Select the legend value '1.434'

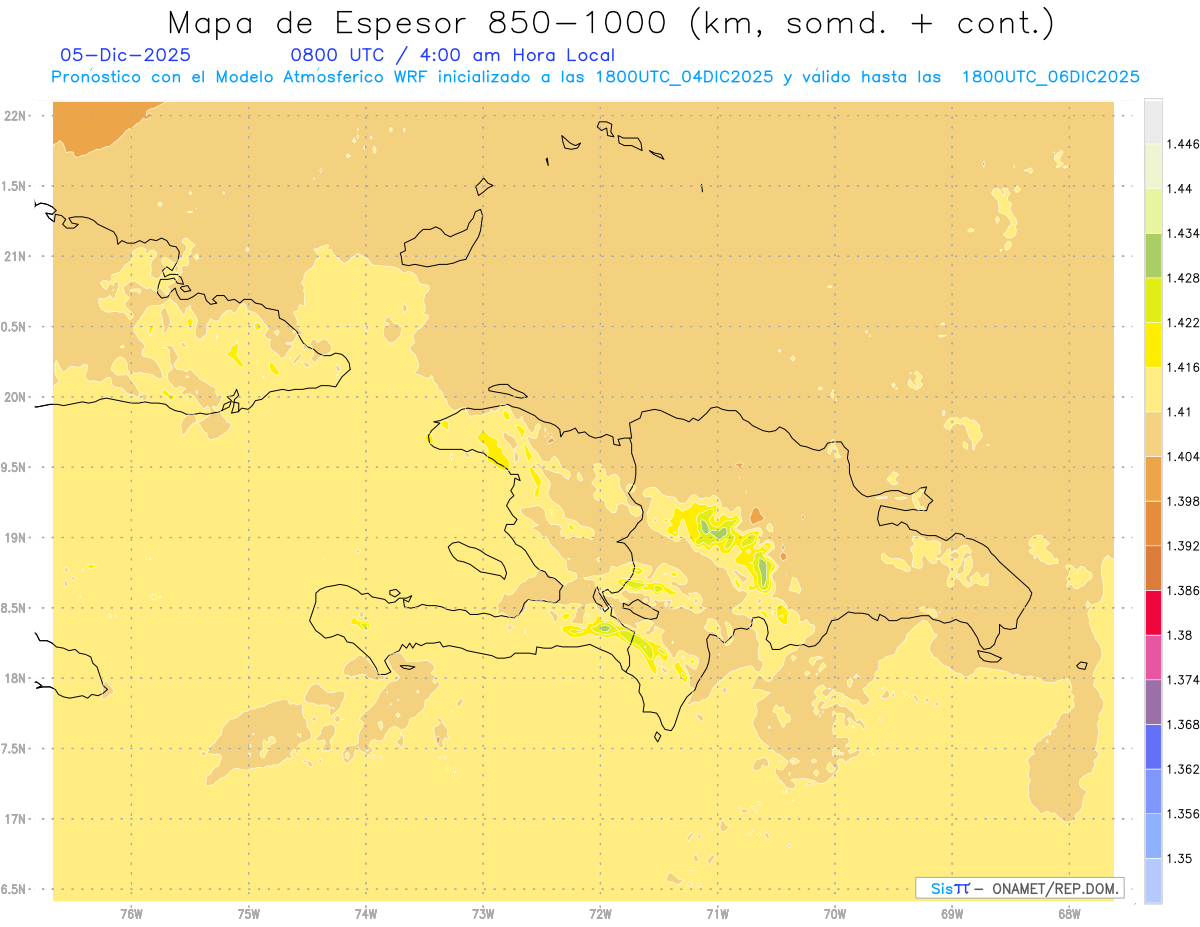1182,233
